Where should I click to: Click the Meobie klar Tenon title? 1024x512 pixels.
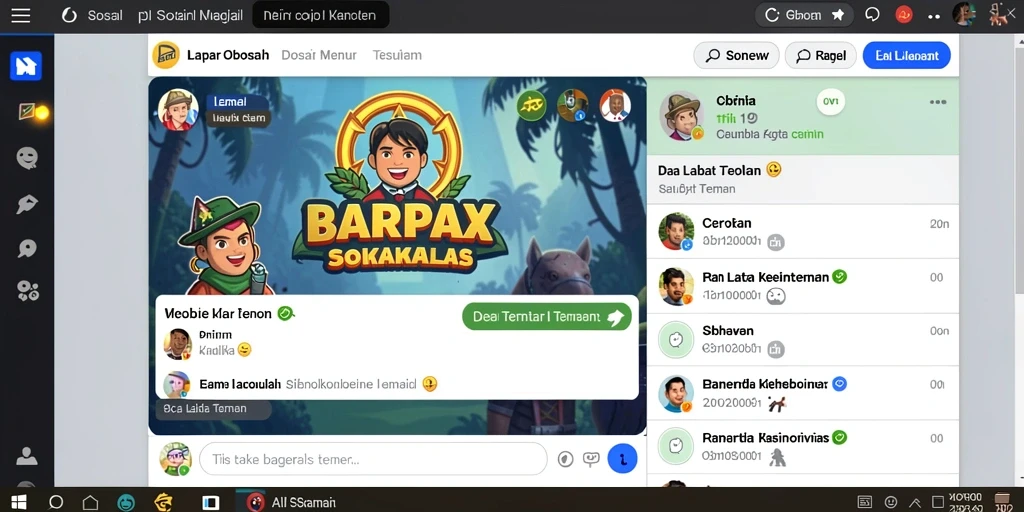click(218, 313)
